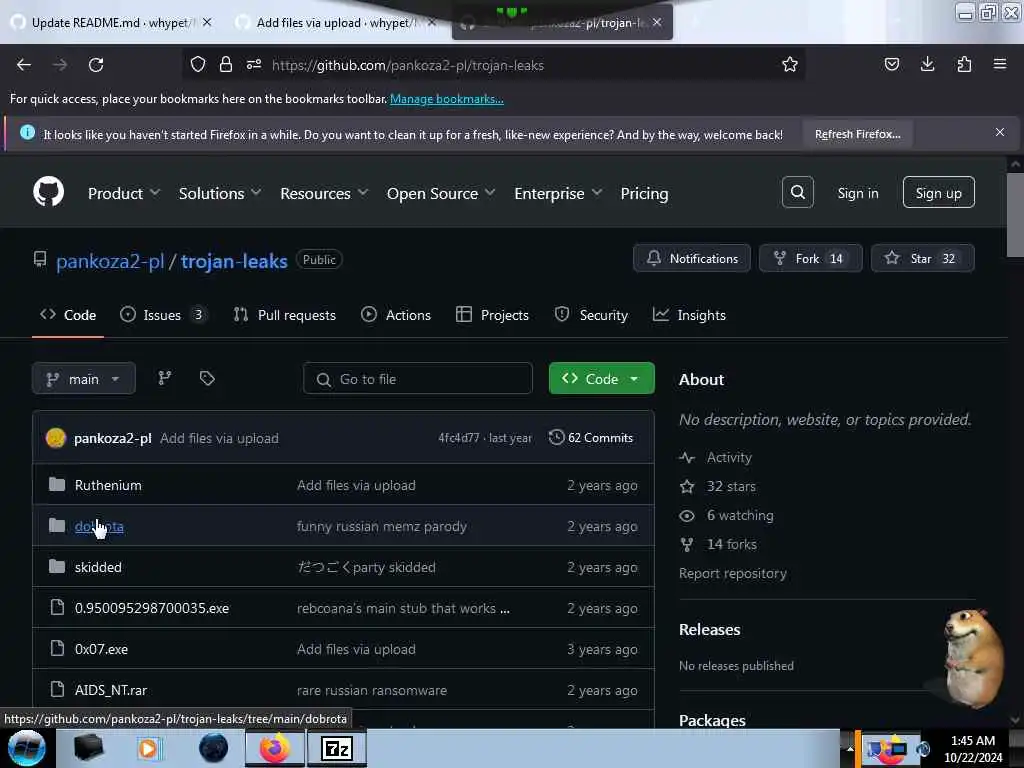Image resolution: width=1024 pixels, height=768 pixels.
Task: Click the browser address bar URL
Action: click(x=408, y=65)
